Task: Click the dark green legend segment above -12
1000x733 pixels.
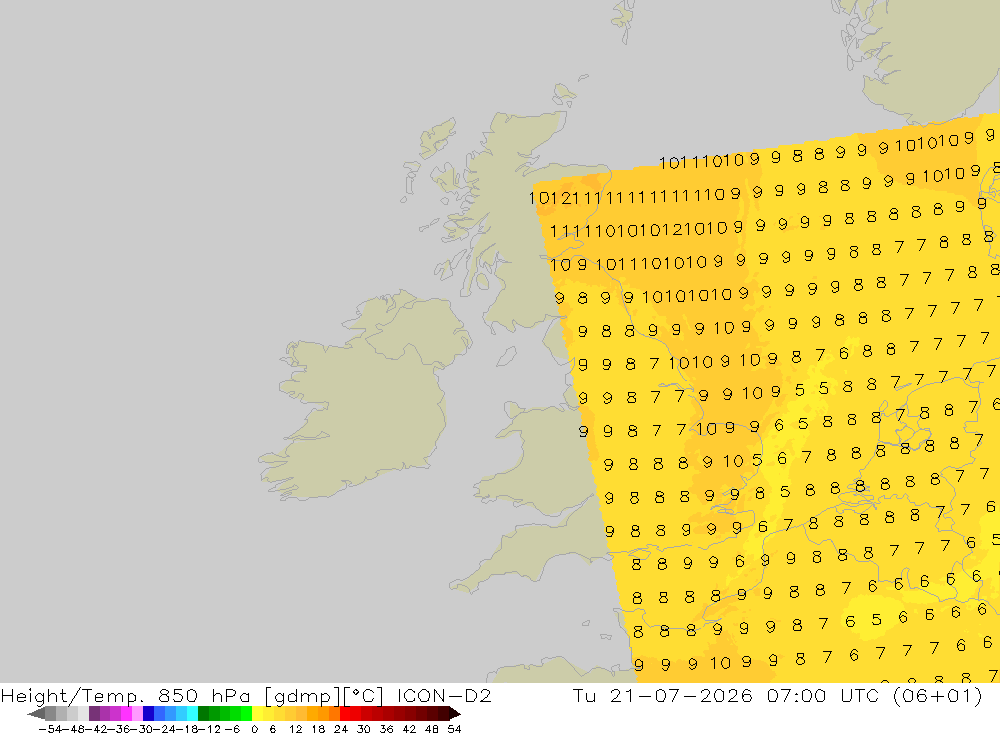Action: pos(203,713)
